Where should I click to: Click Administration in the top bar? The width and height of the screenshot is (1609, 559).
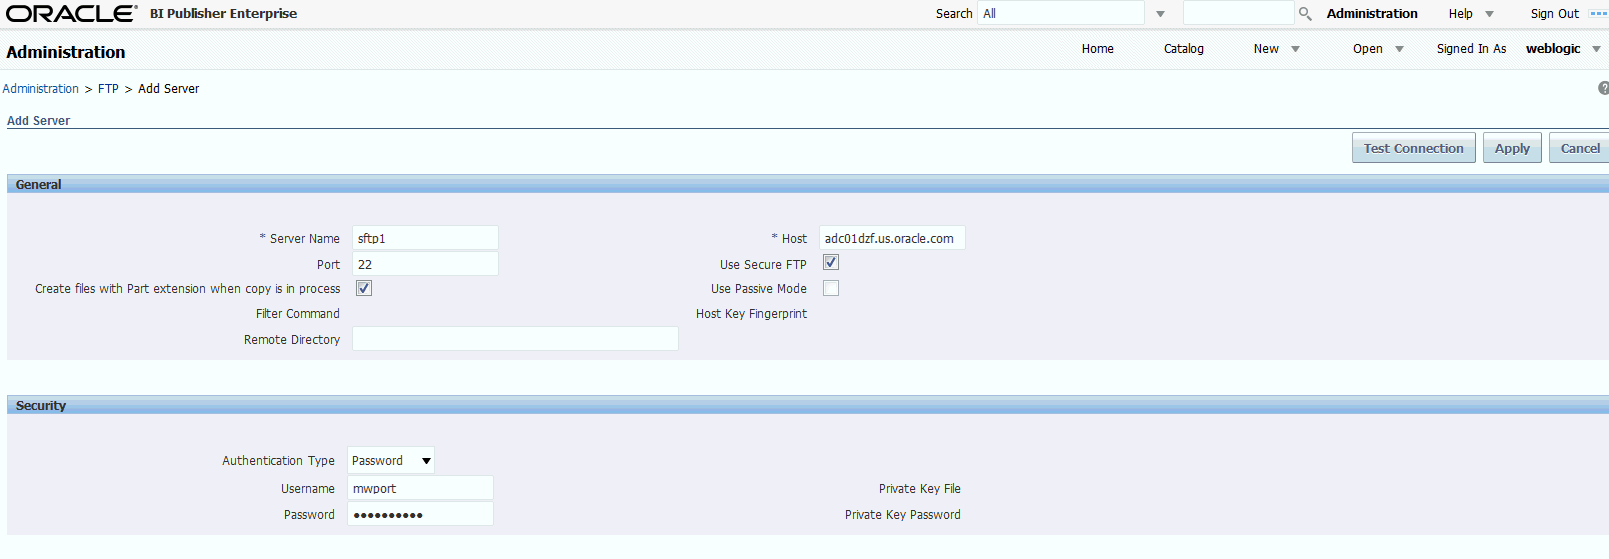1372,14
